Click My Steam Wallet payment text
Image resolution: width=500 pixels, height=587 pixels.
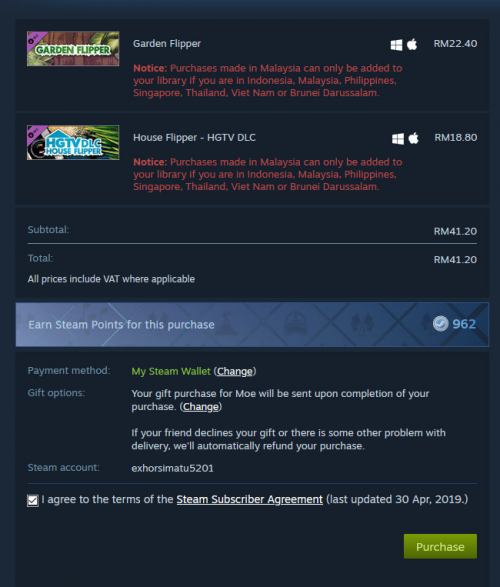tap(171, 371)
